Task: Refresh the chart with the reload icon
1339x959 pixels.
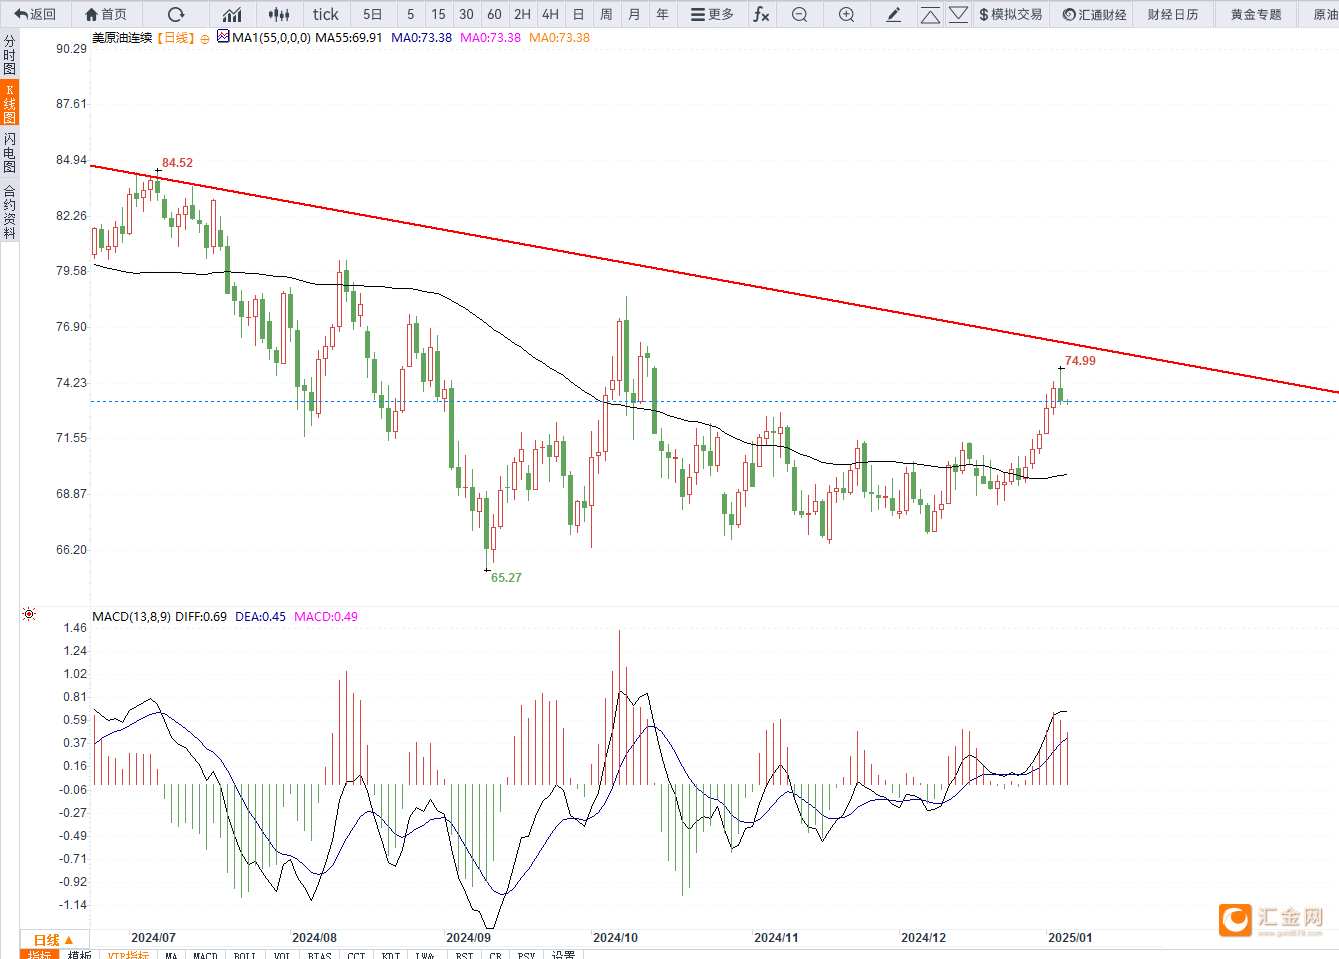Action: (x=176, y=14)
